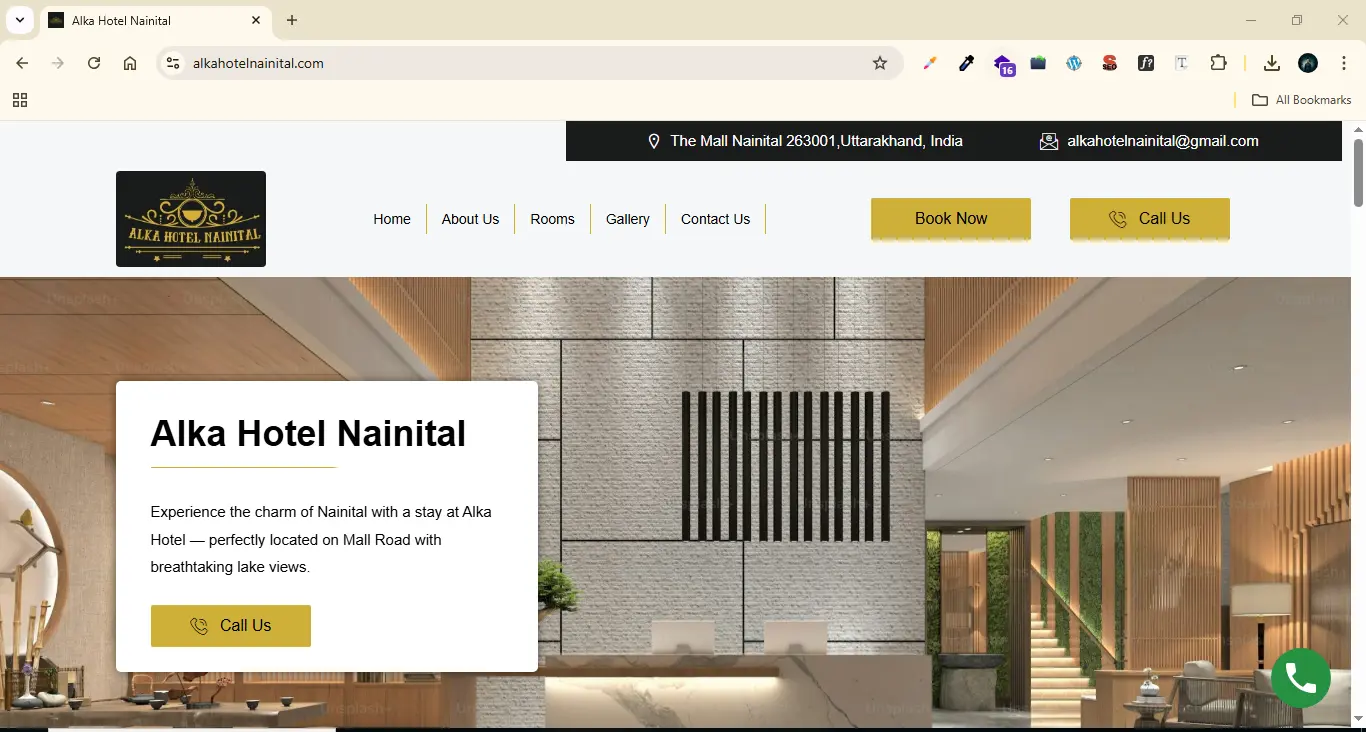Image resolution: width=1366 pixels, height=732 pixels.
Task: Open the tab search dropdown arrow
Action: tap(19, 20)
